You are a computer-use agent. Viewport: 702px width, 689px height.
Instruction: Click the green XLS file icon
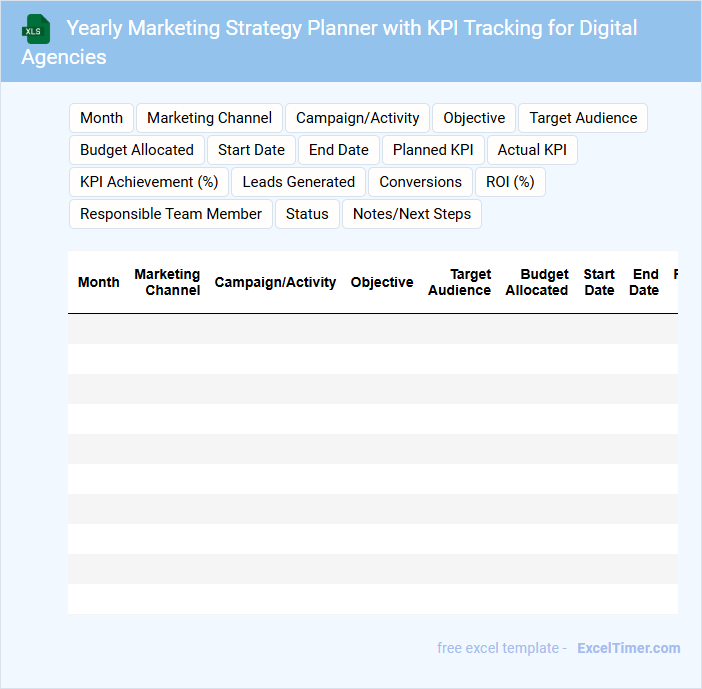pos(36,30)
